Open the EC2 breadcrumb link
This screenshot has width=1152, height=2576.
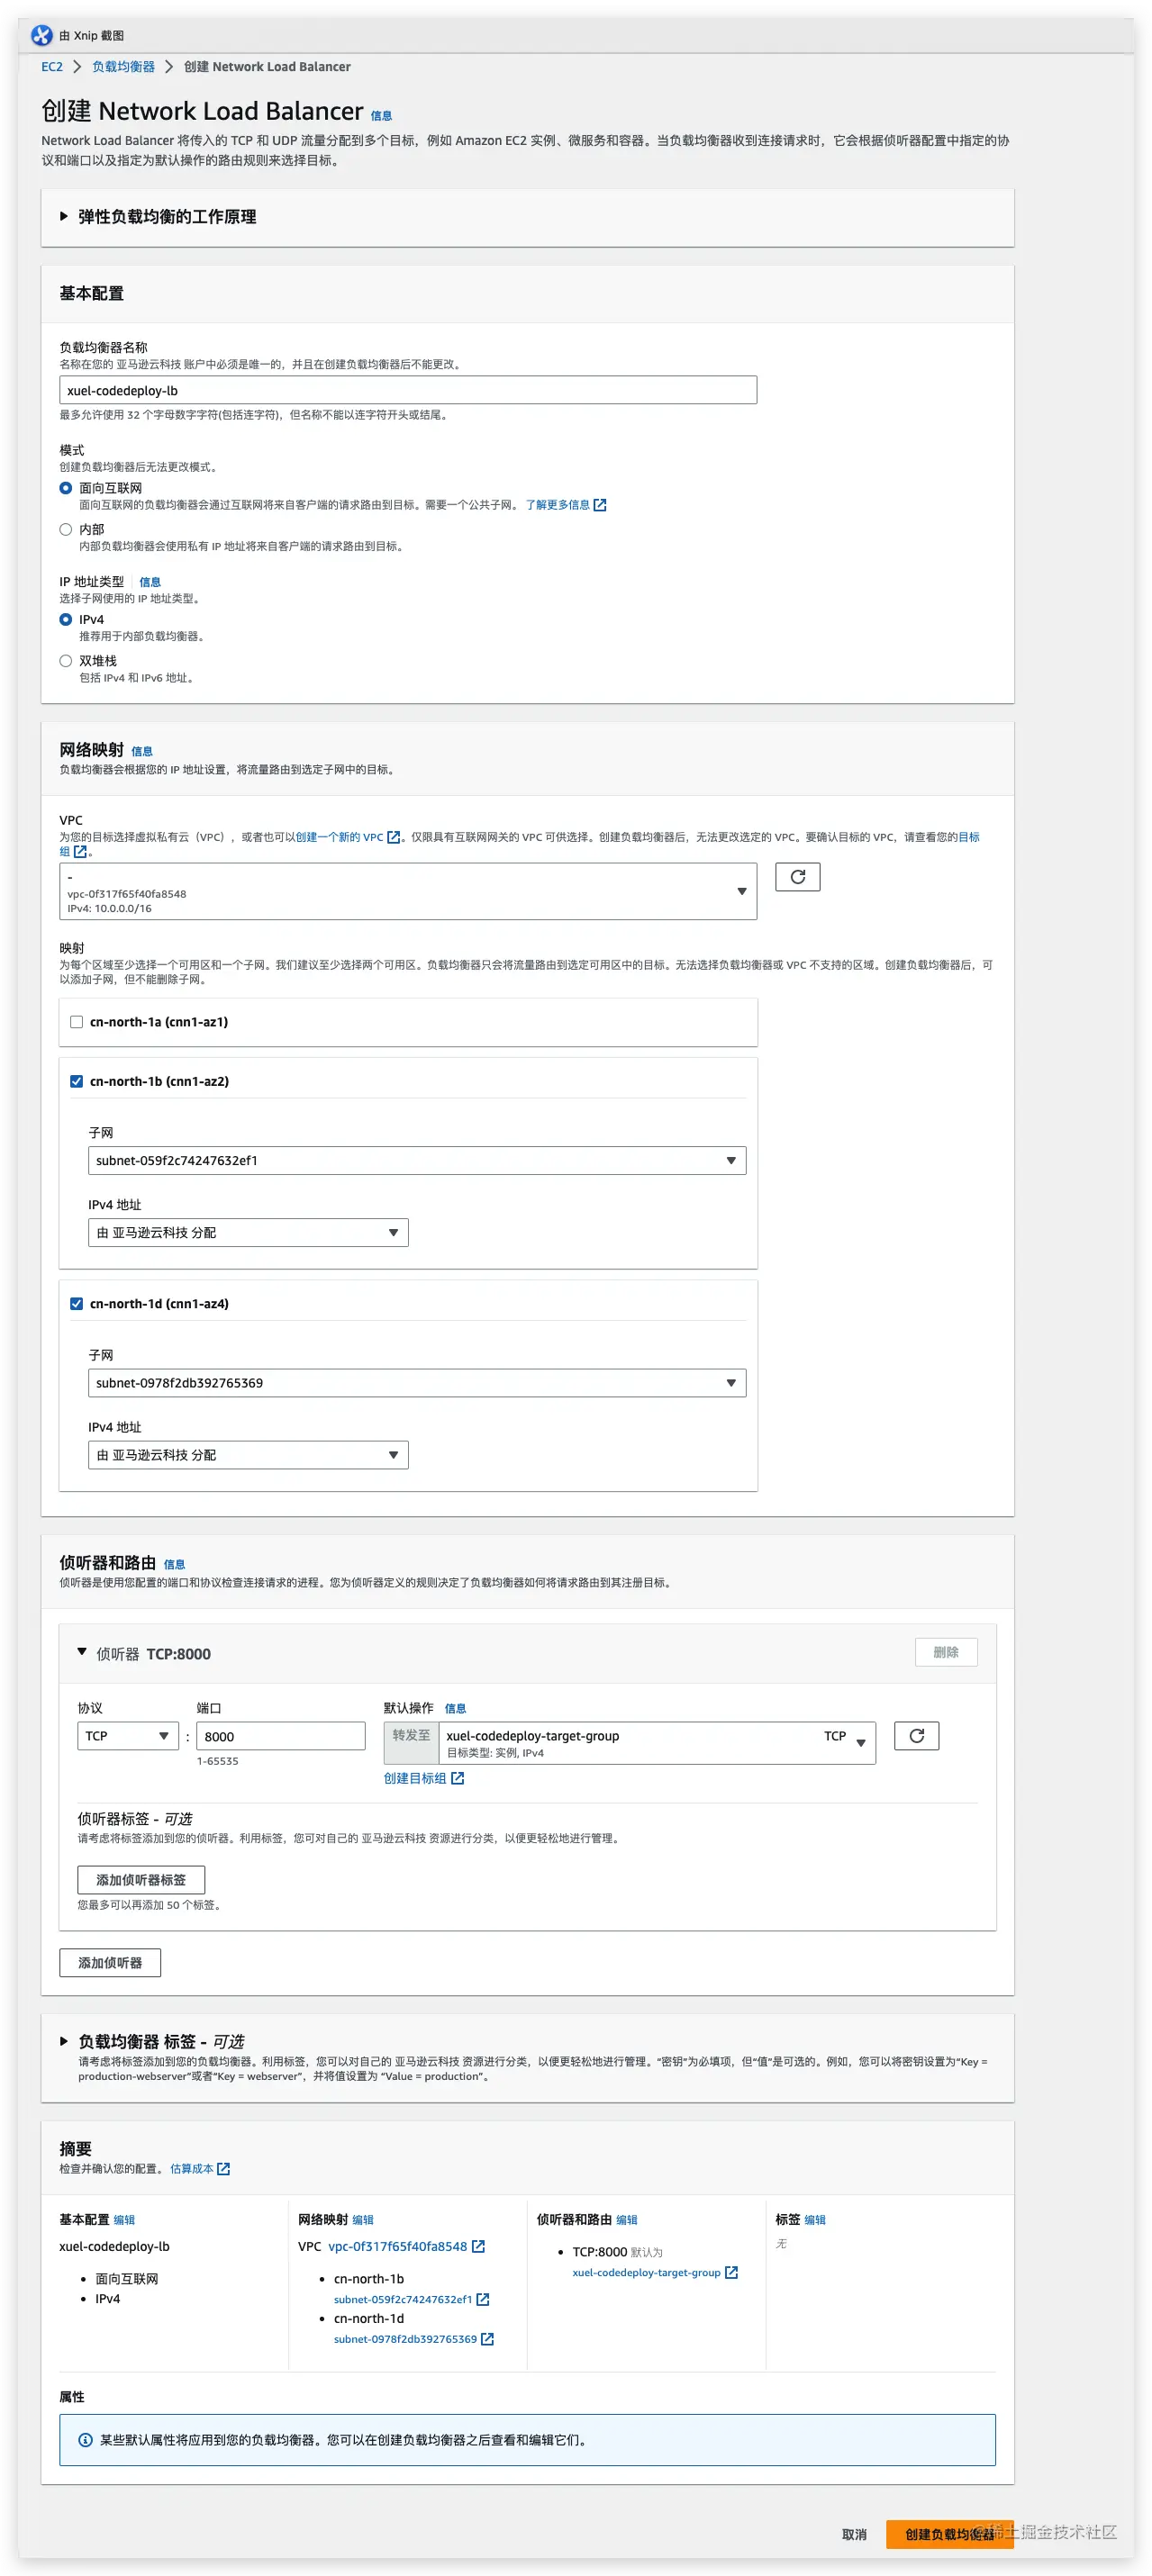(52, 67)
